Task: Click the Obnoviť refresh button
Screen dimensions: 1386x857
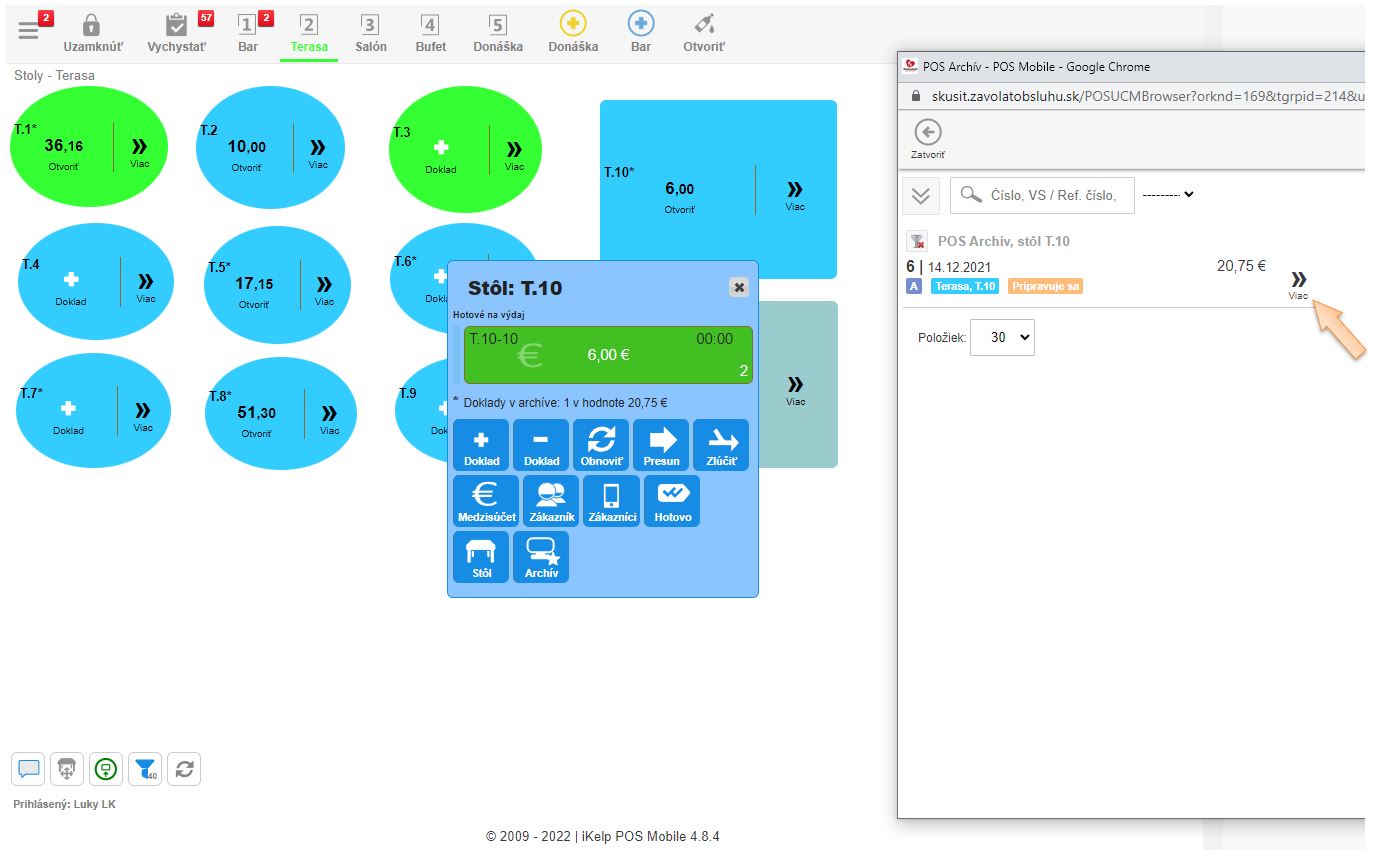Action: [601, 445]
